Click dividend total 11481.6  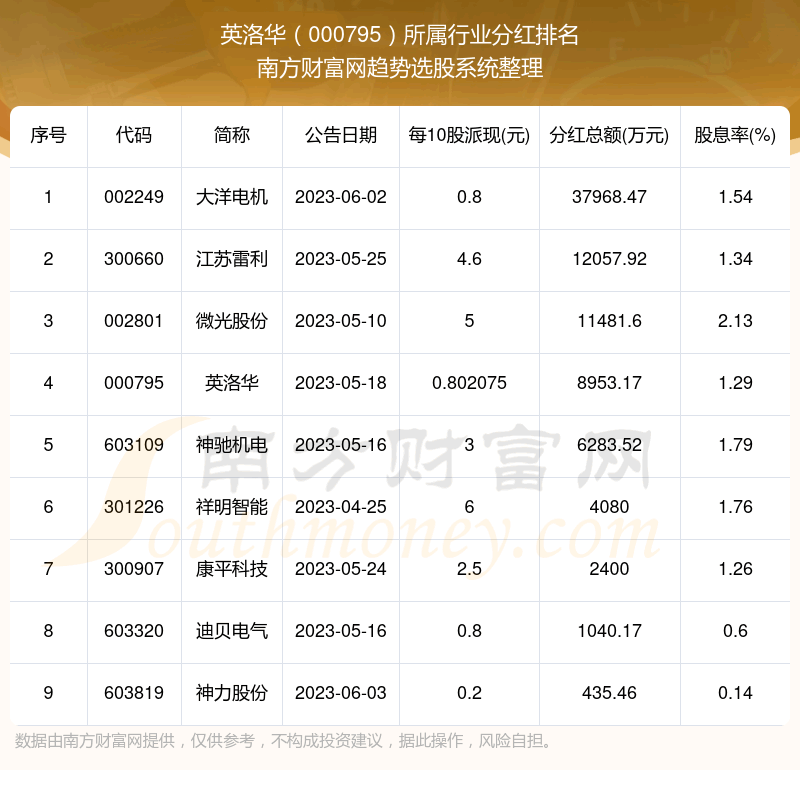tap(609, 321)
